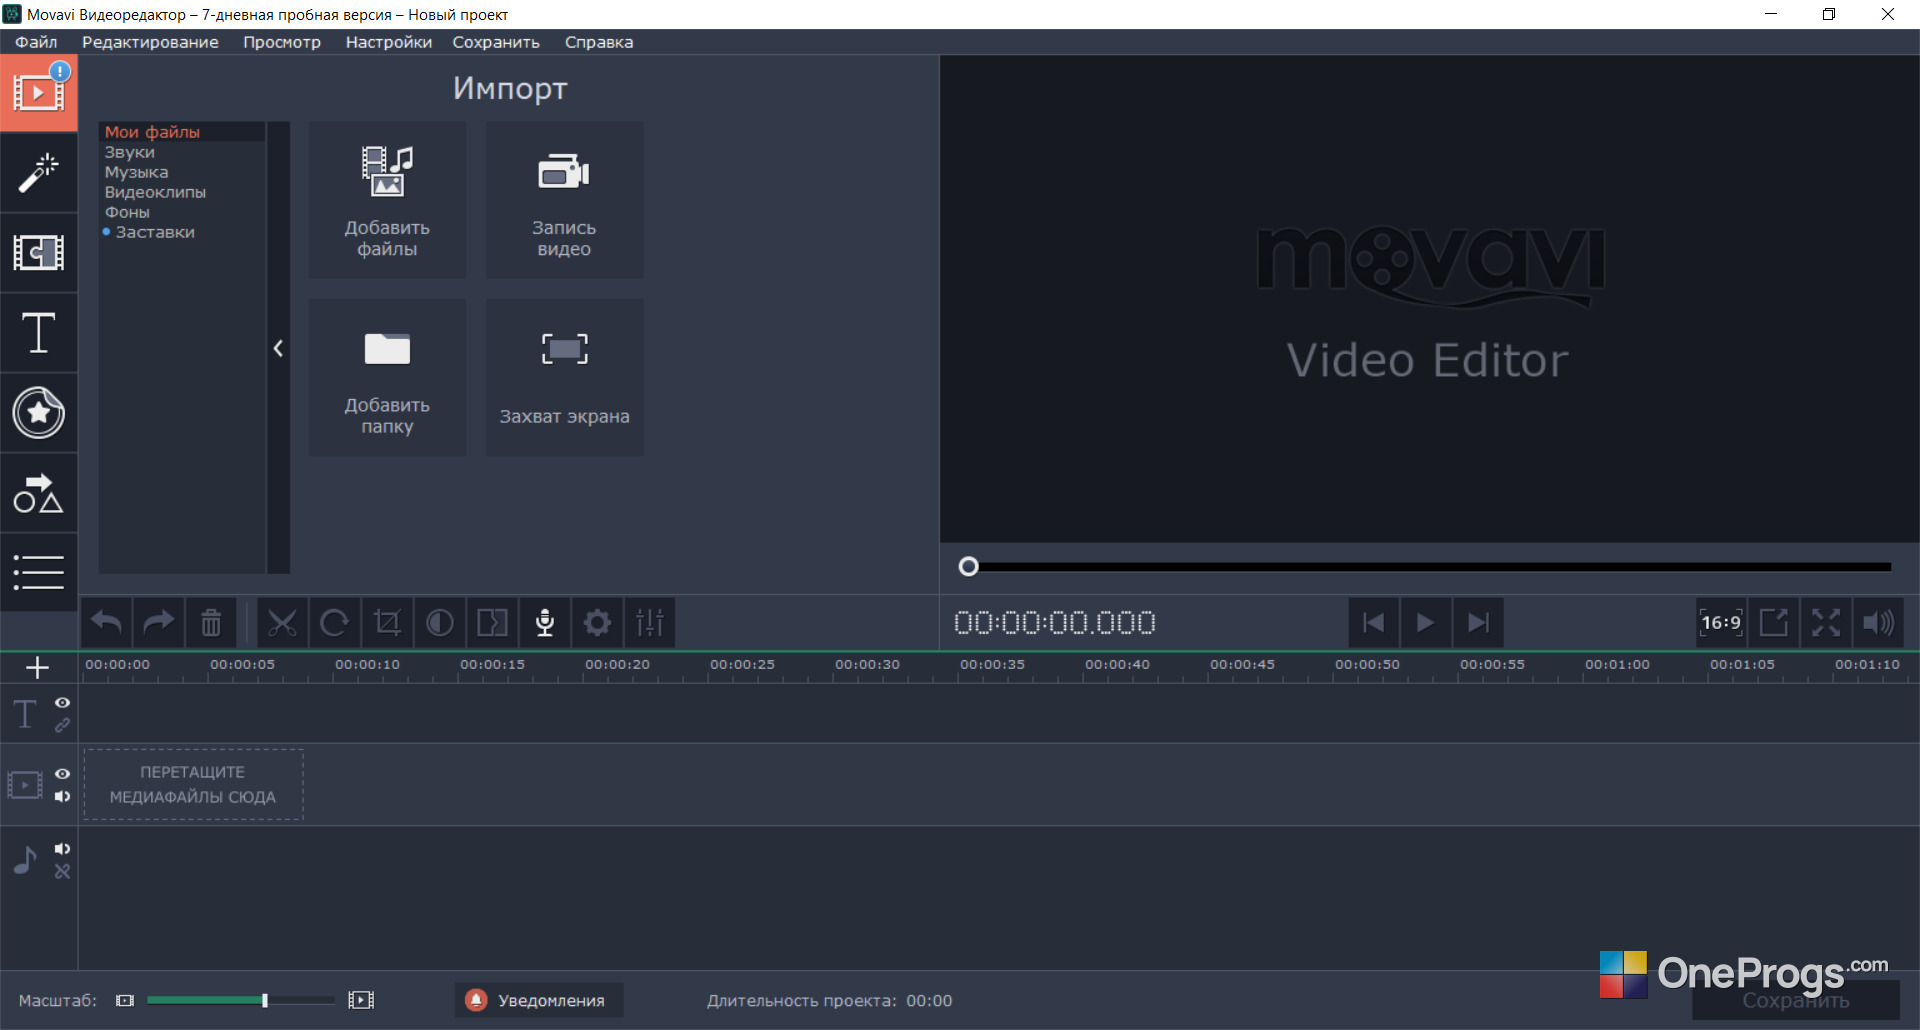Restore down the Movavi window
Screen dimensions: 1920x1030
(x=1829, y=14)
